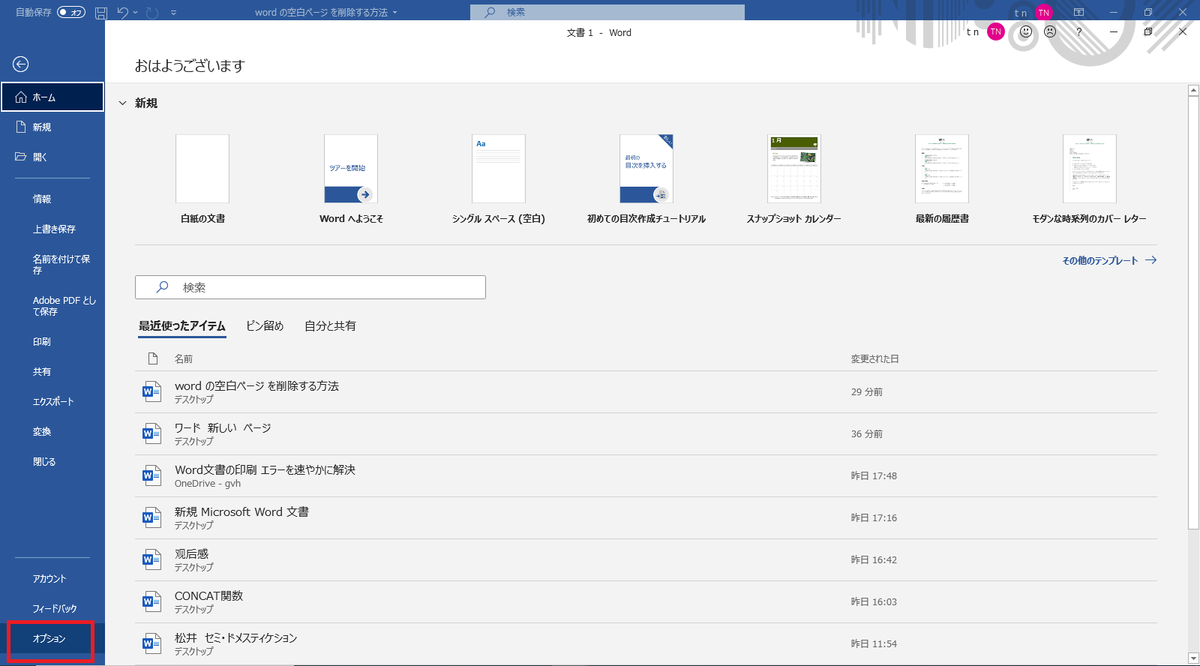The image size is (1200, 666).
Task: Open 'Word文書の印刷 エラーを速やかに解決' document
Action: pyautogui.click(x=646, y=476)
